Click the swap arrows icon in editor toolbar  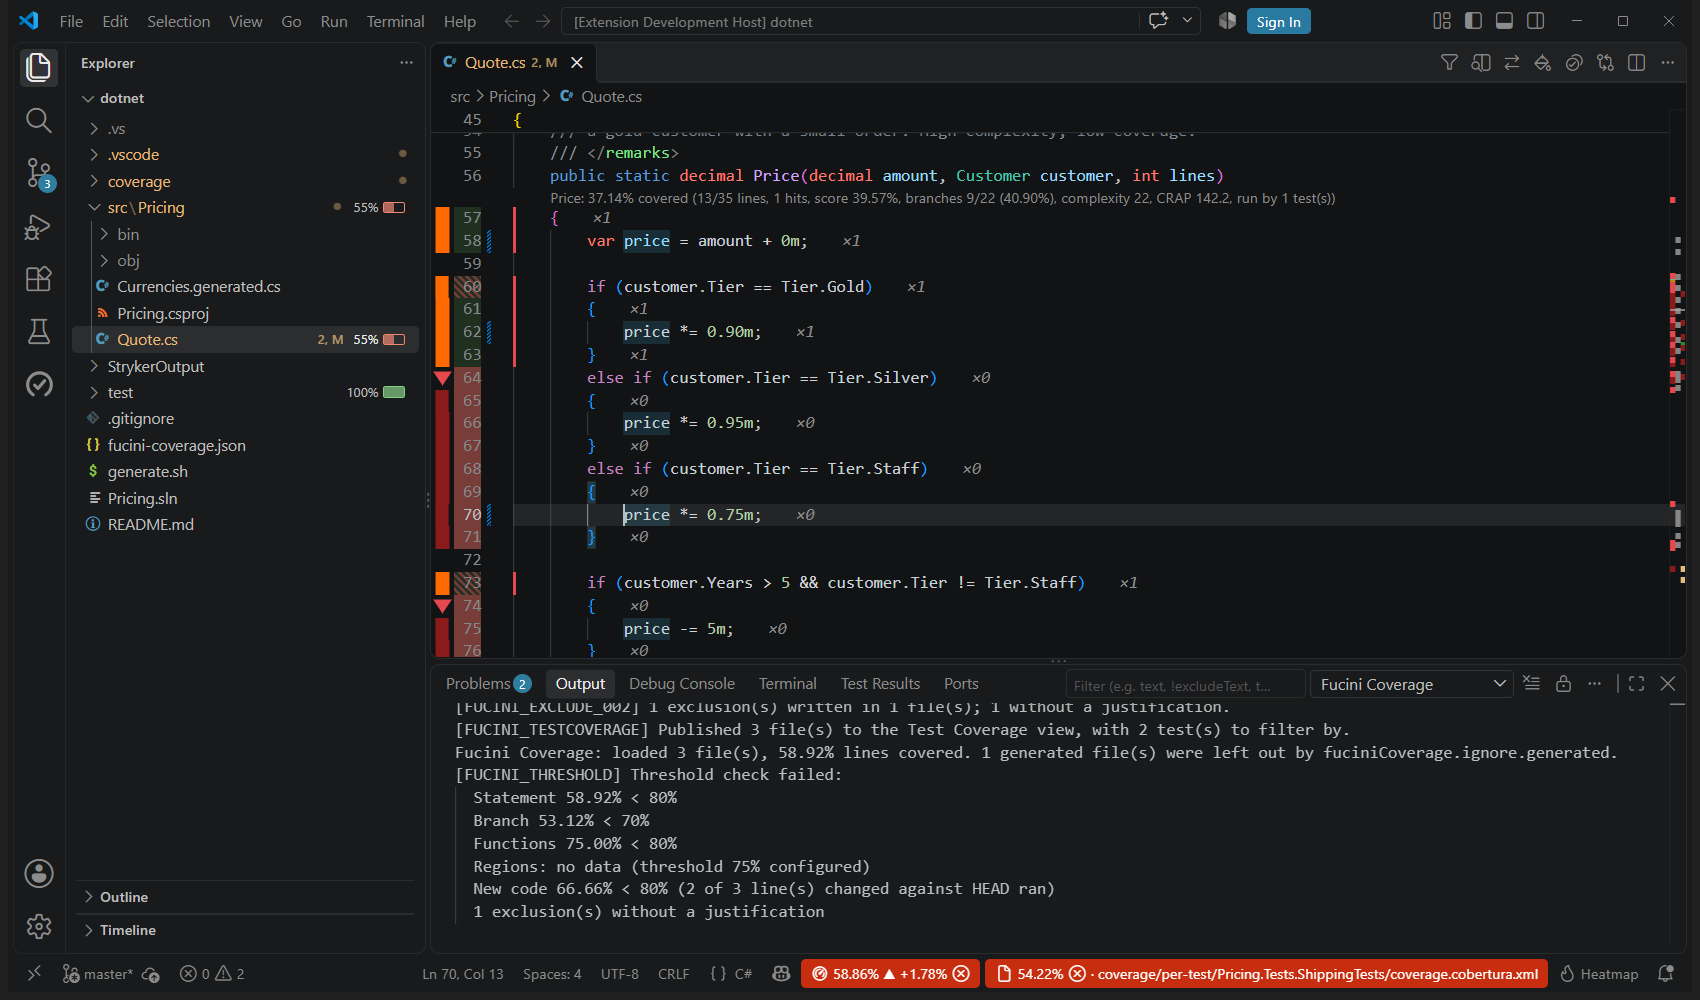(1512, 63)
